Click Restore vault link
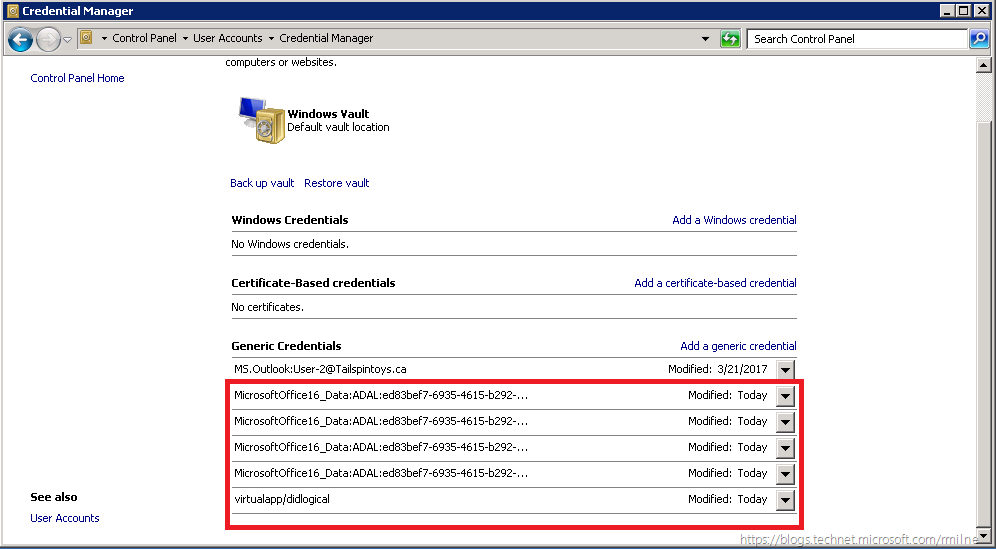The image size is (996, 549). click(336, 183)
